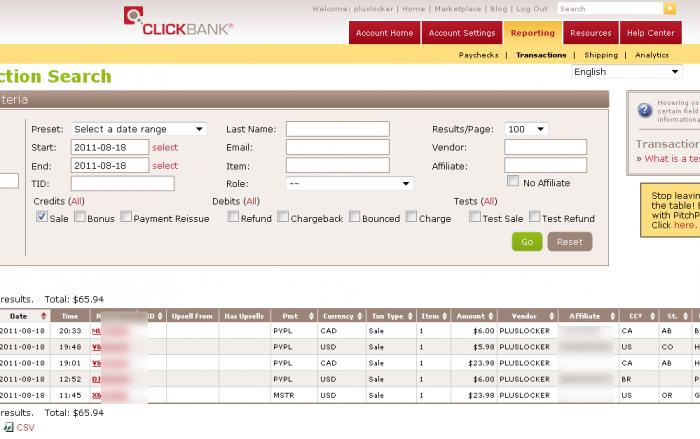Click the 'What is a' help link
This screenshot has height=439, width=700.
point(672,159)
